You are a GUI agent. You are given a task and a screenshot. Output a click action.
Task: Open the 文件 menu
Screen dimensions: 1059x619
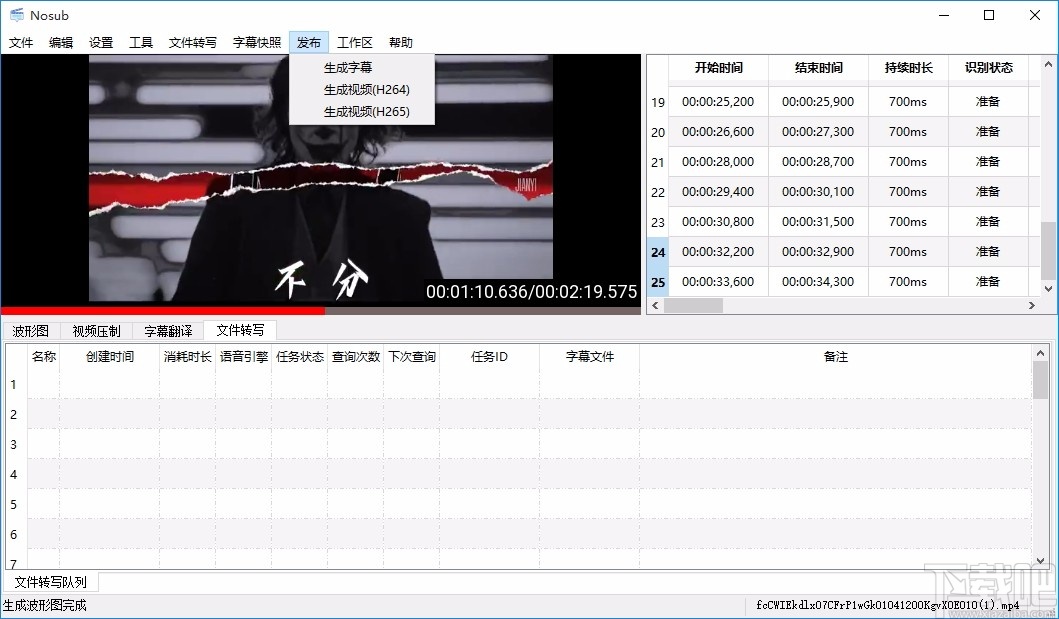click(21, 43)
